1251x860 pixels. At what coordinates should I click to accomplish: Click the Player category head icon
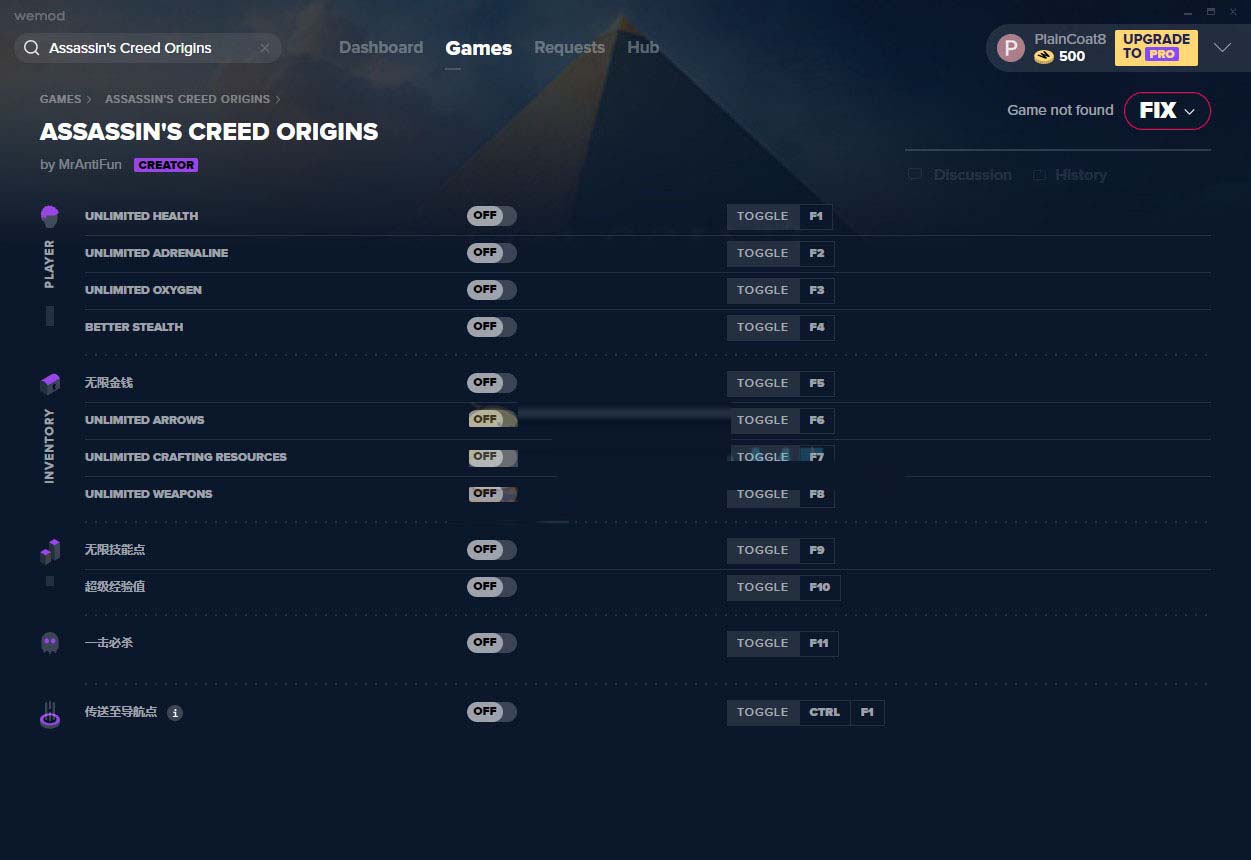tap(50, 216)
